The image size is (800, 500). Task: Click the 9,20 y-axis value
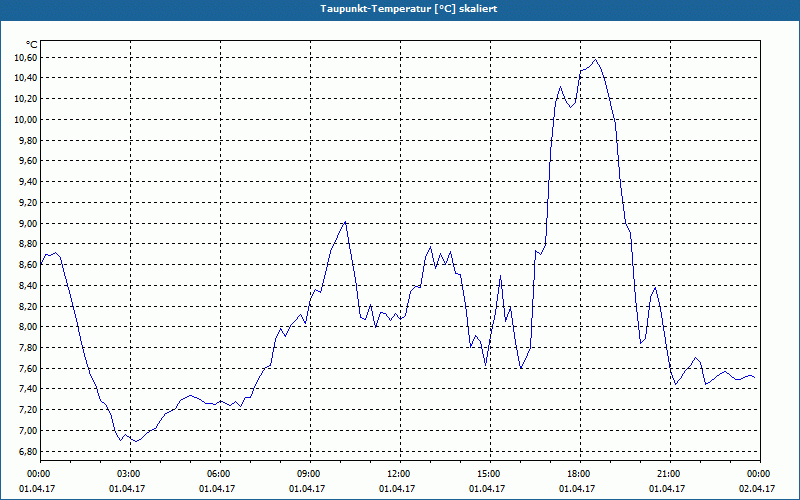28,203
